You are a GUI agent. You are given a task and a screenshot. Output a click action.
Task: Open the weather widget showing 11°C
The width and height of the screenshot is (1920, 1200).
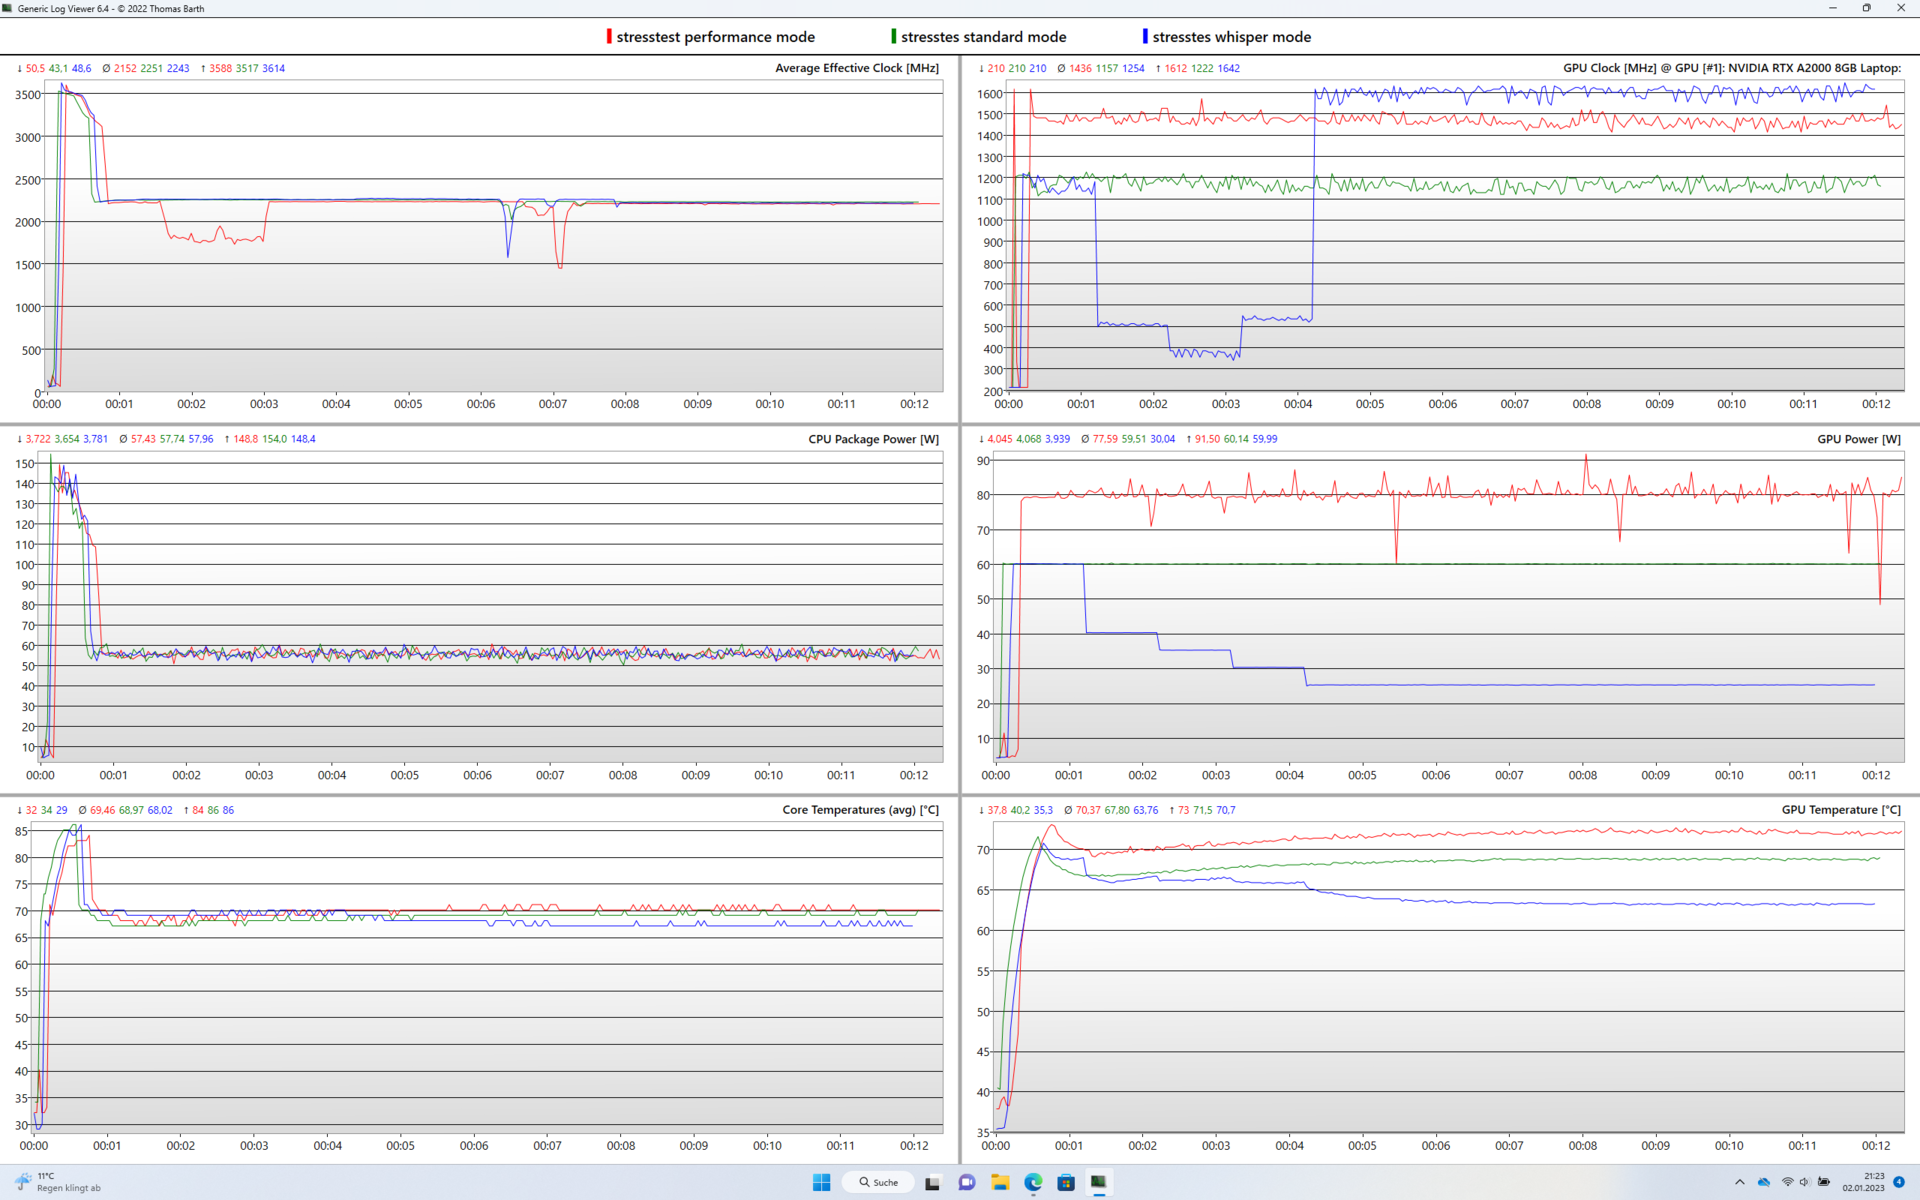point(58,1182)
